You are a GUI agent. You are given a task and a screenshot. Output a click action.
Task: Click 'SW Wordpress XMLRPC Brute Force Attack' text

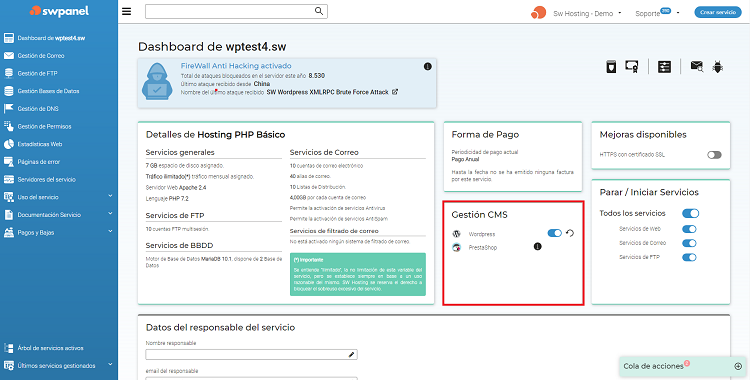(x=328, y=92)
